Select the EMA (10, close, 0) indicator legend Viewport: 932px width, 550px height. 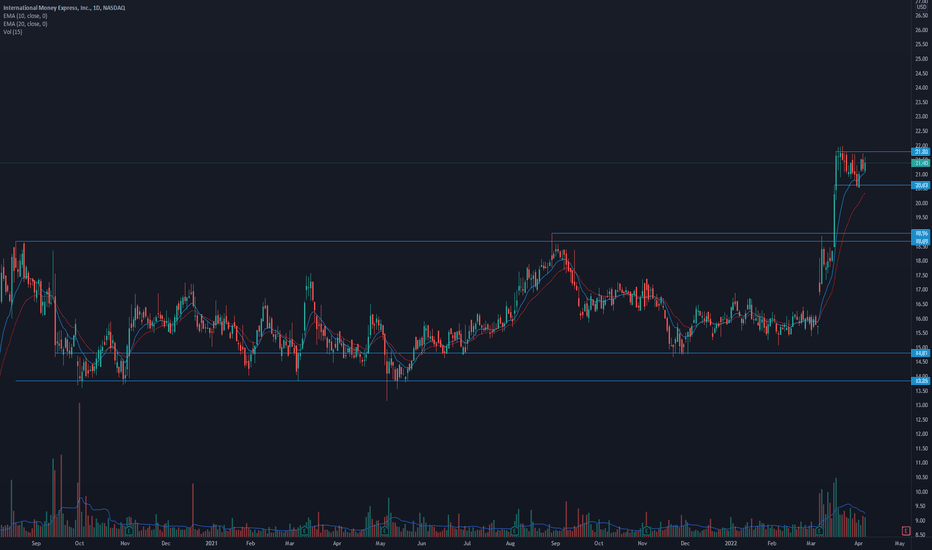click(25, 16)
